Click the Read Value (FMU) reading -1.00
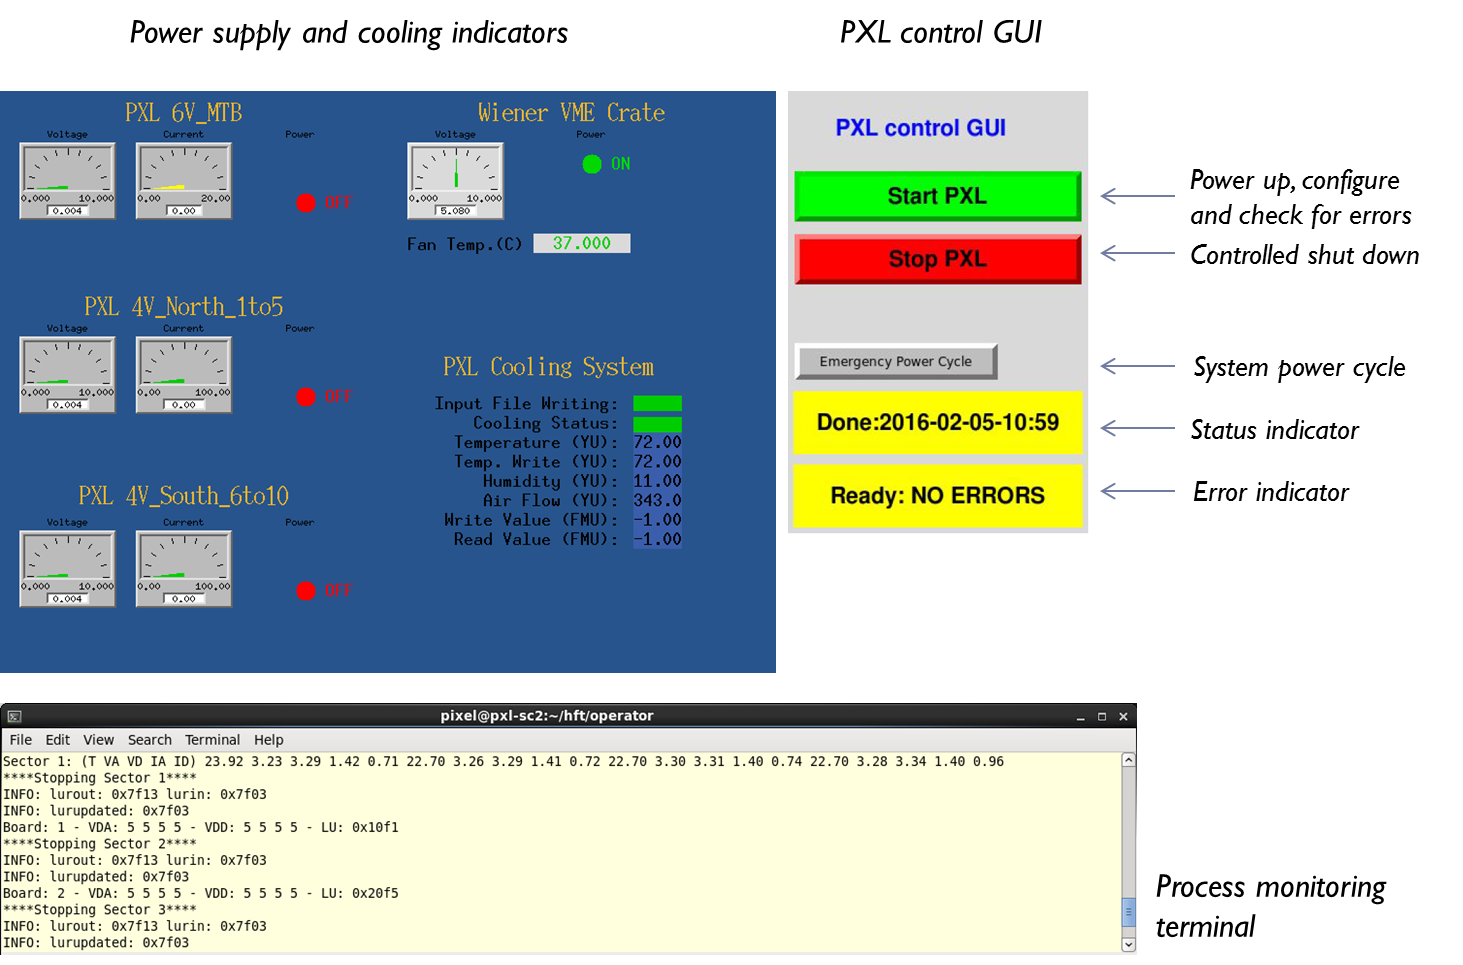The height and width of the screenshot is (965, 1463). coord(658,539)
